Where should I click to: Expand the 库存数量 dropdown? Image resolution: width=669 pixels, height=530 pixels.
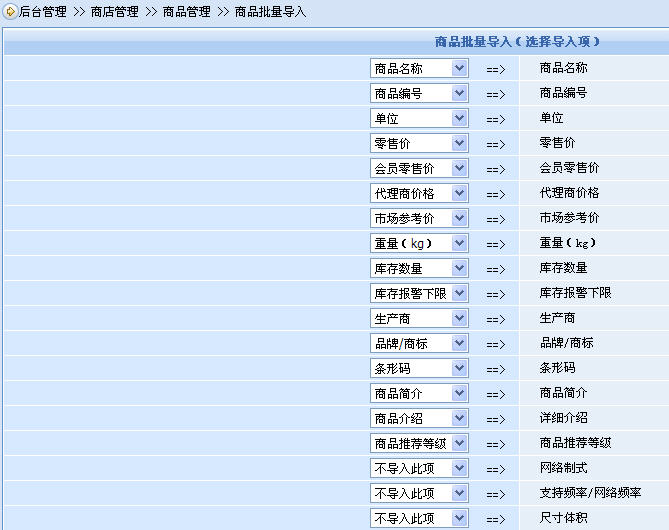pyautogui.click(x=418, y=268)
